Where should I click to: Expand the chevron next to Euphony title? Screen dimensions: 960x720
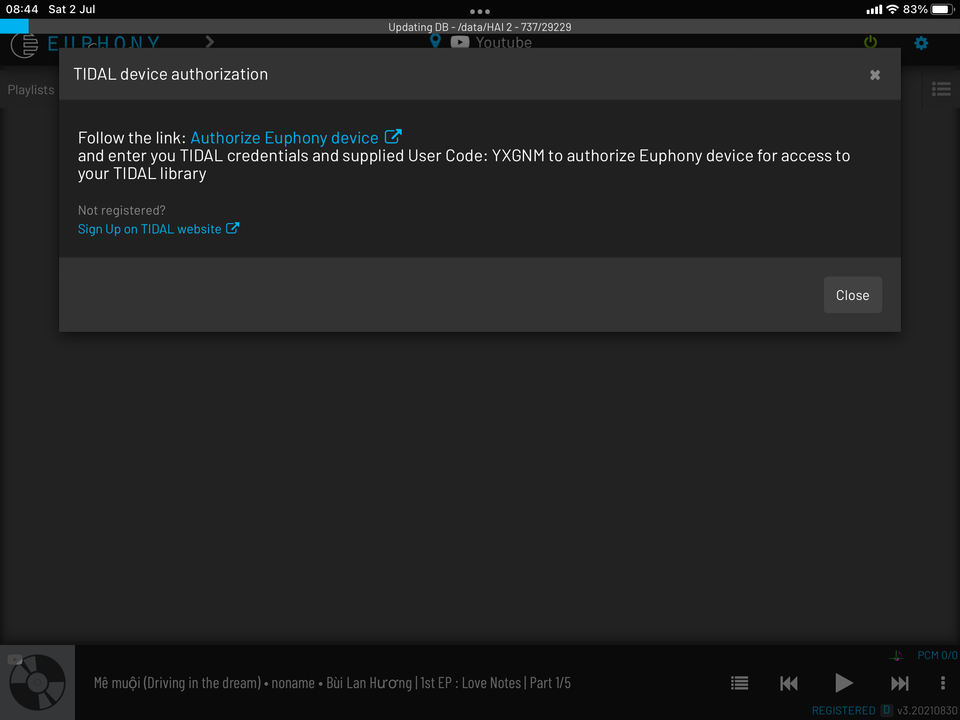pyautogui.click(x=210, y=42)
